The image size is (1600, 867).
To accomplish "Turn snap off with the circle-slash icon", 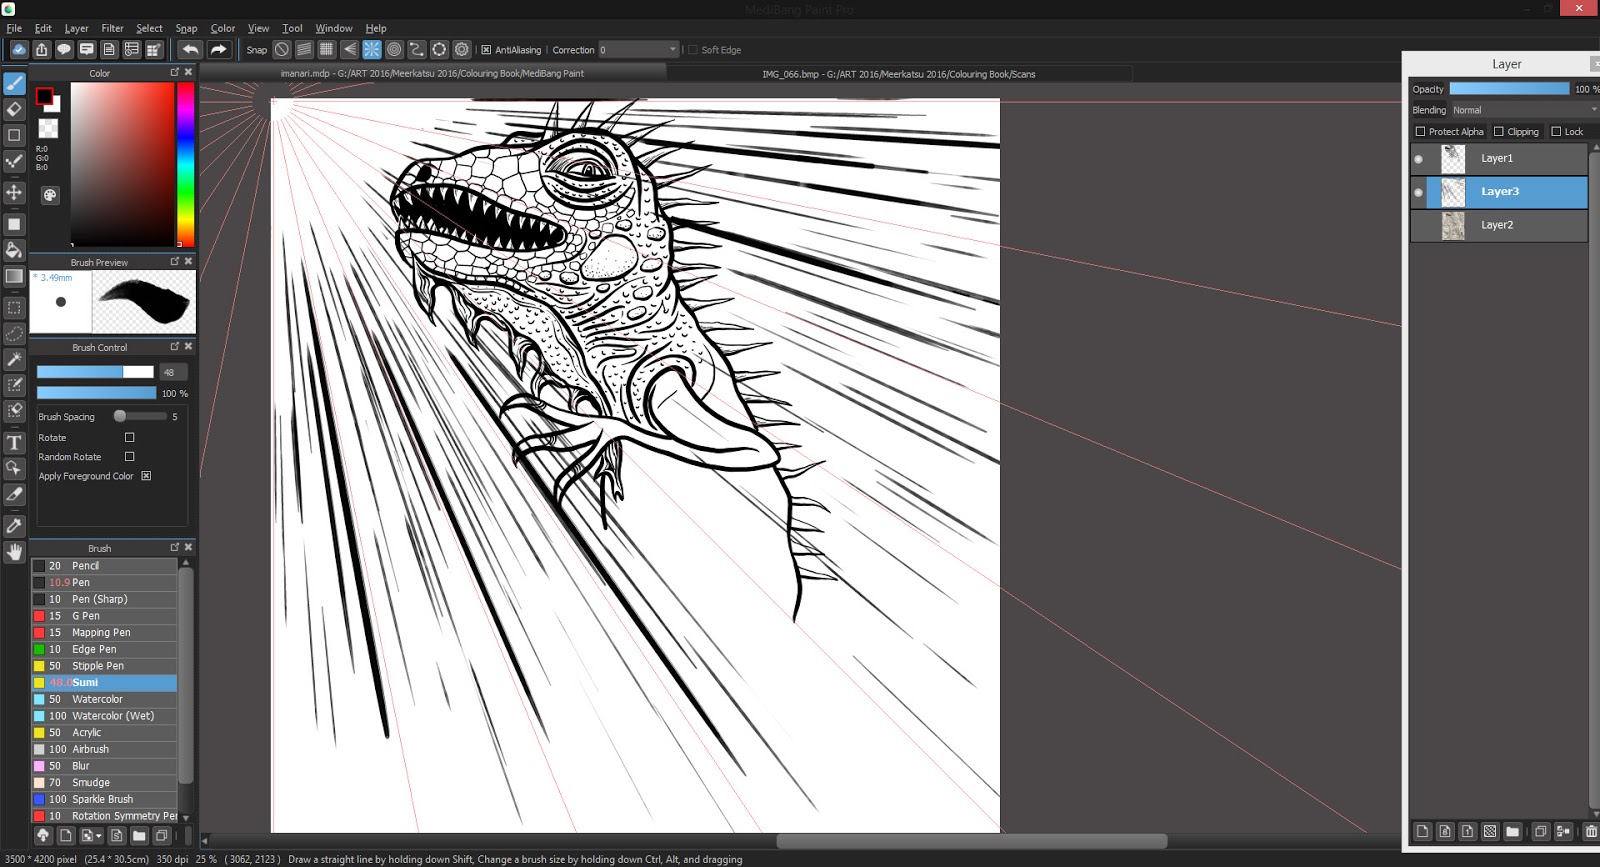I will tap(282, 49).
